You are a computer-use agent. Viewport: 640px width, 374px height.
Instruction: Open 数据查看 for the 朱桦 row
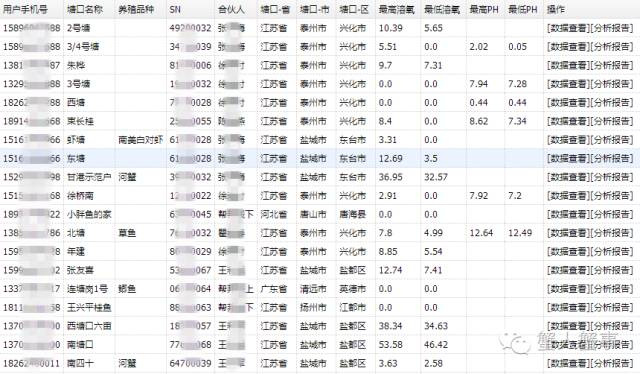tap(569, 65)
